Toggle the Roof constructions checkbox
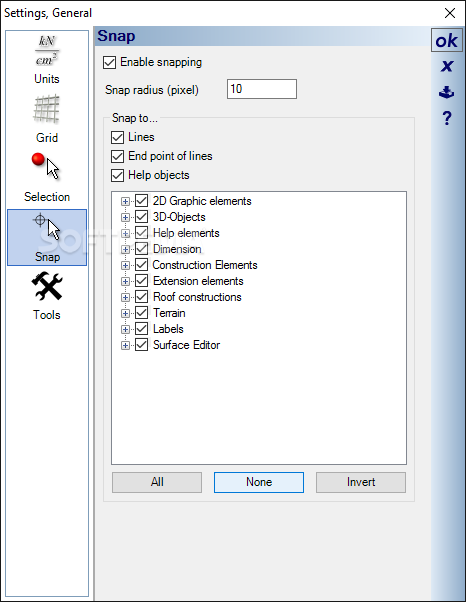The width and height of the screenshot is (466, 602). click(142, 297)
